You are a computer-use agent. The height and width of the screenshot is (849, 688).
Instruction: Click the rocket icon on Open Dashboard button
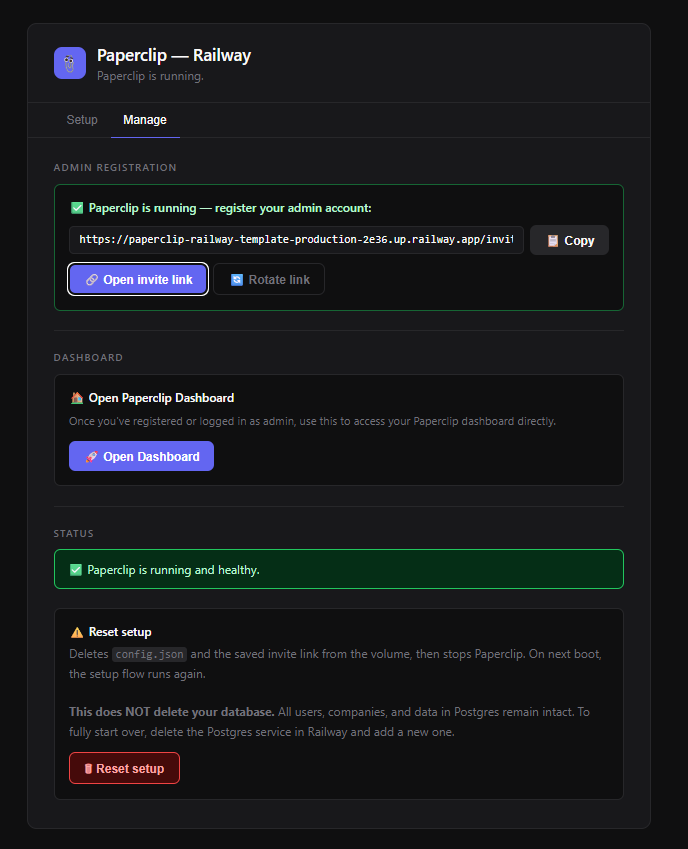(91, 456)
